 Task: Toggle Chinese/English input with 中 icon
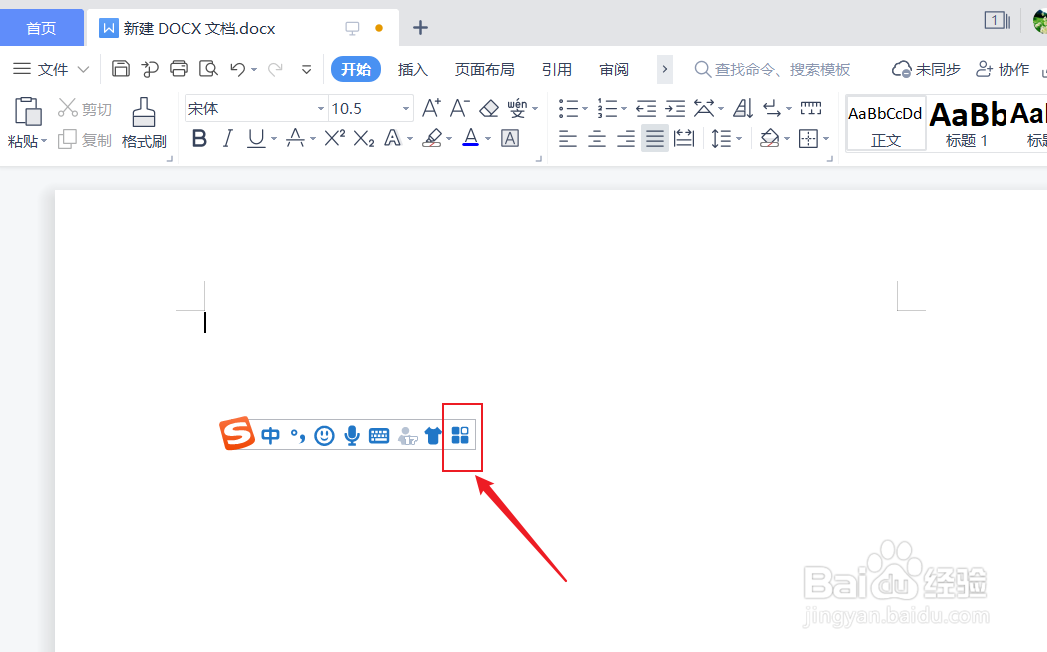[x=270, y=435]
